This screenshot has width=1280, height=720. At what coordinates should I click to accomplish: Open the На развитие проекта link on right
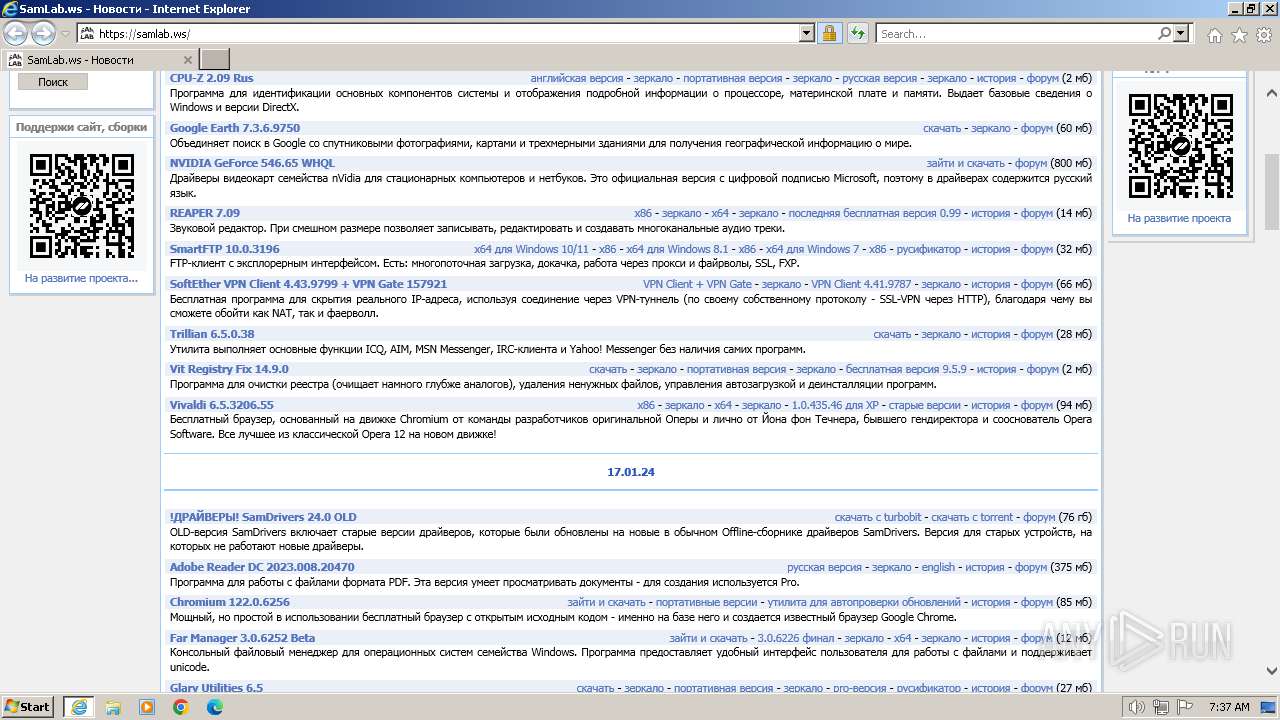click(1179, 218)
